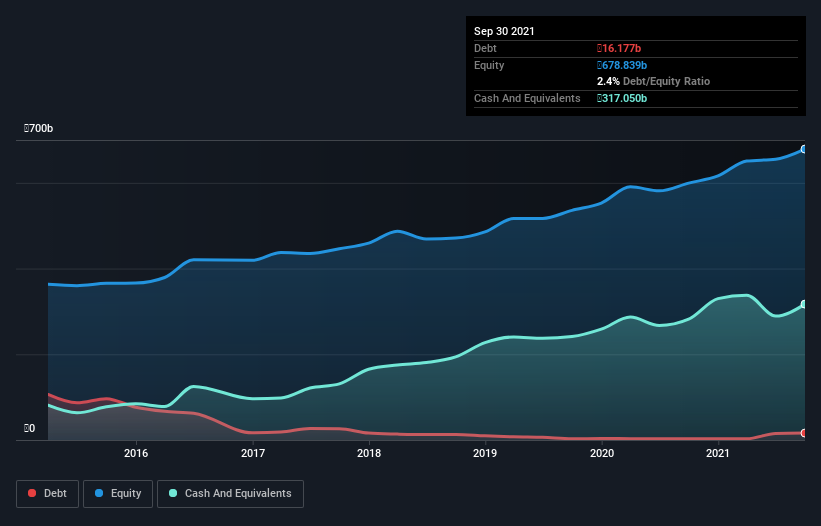
Task: Select the 2021 x-axis label
Action: coord(718,453)
